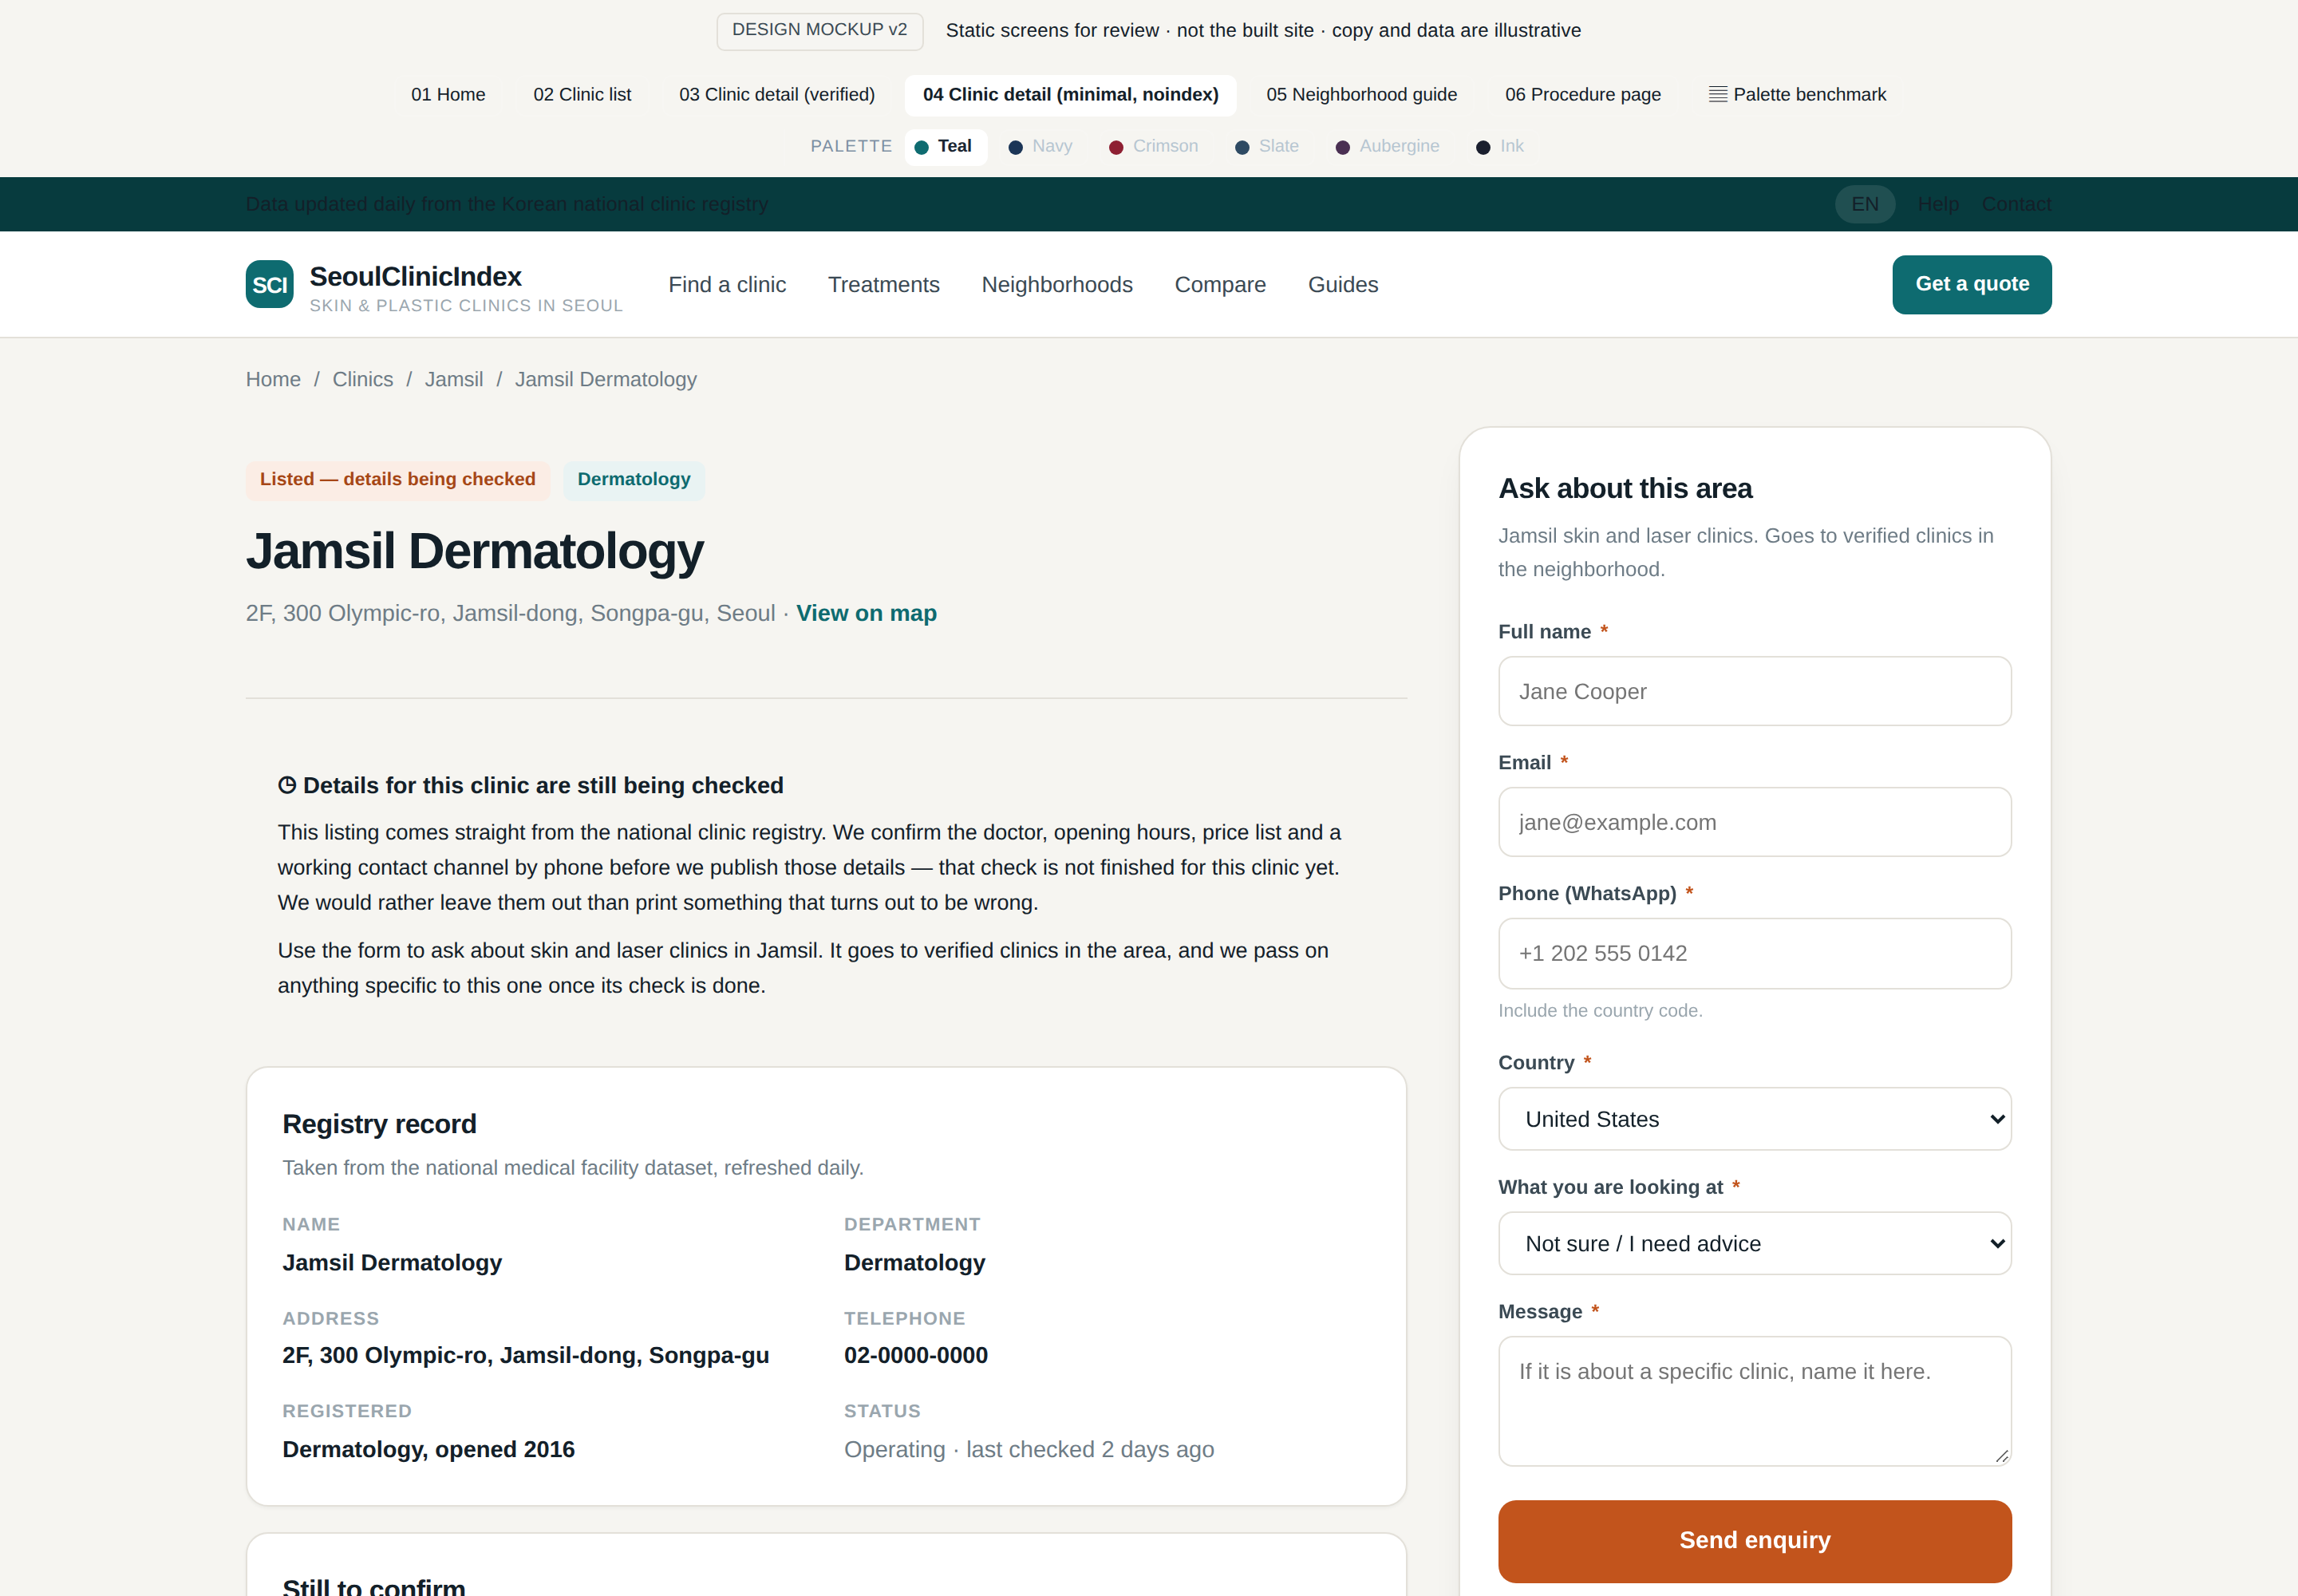Image resolution: width=2298 pixels, height=1596 pixels.
Task: Select the Navy palette swatch
Action: point(1040,147)
